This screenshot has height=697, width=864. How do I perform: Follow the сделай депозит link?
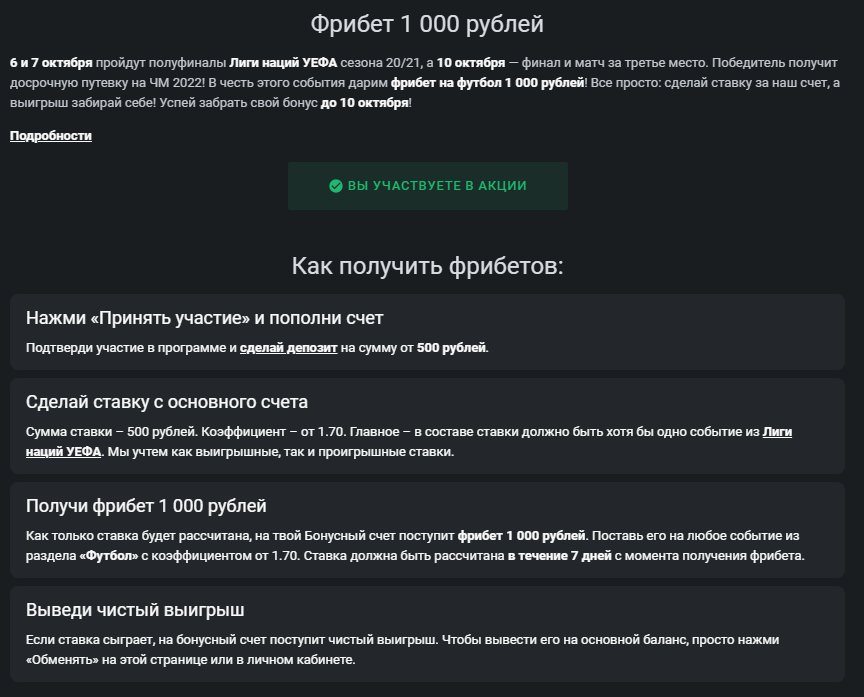coord(288,348)
